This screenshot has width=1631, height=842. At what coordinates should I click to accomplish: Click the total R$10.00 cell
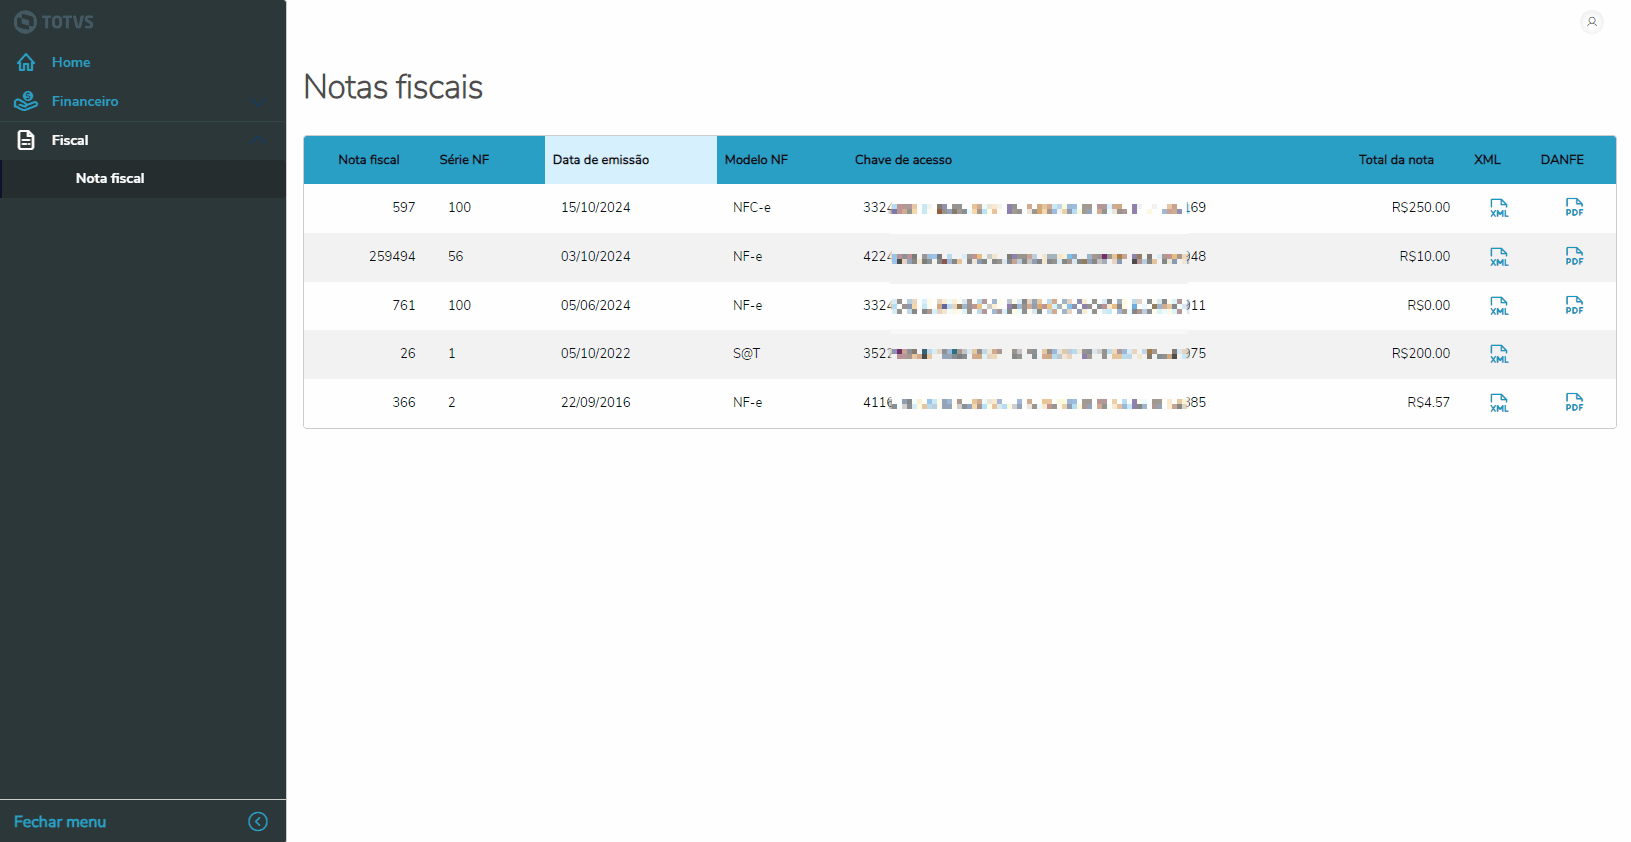click(1425, 257)
